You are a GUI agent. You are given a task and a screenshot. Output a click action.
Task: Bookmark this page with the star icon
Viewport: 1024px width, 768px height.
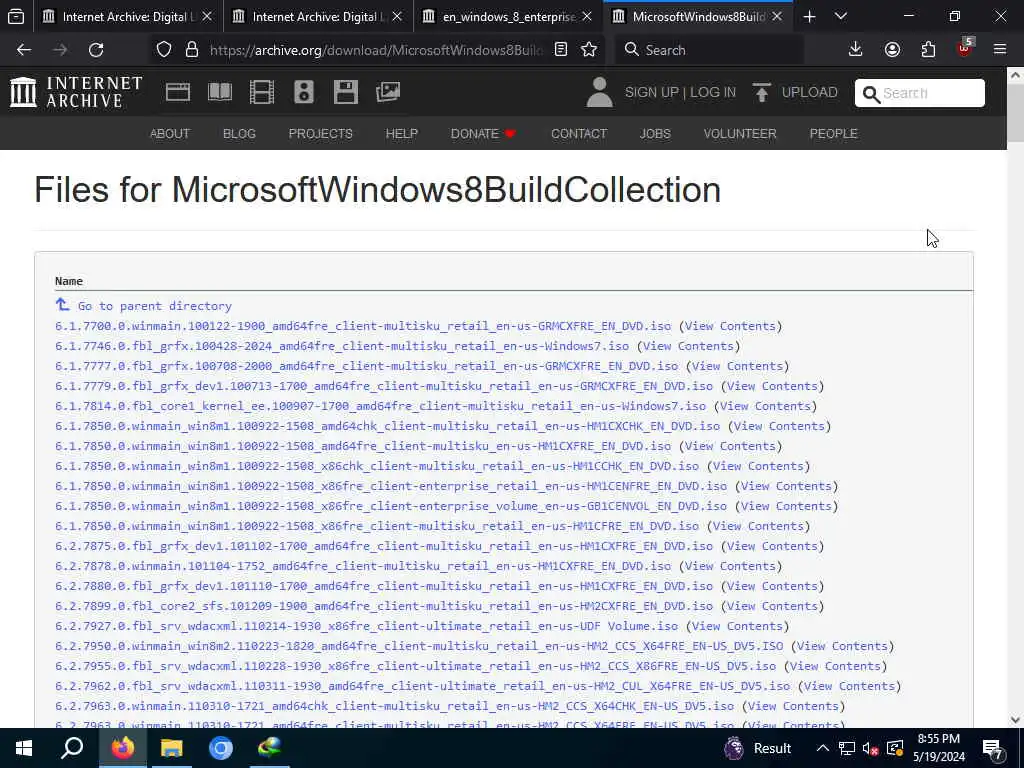click(x=589, y=50)
